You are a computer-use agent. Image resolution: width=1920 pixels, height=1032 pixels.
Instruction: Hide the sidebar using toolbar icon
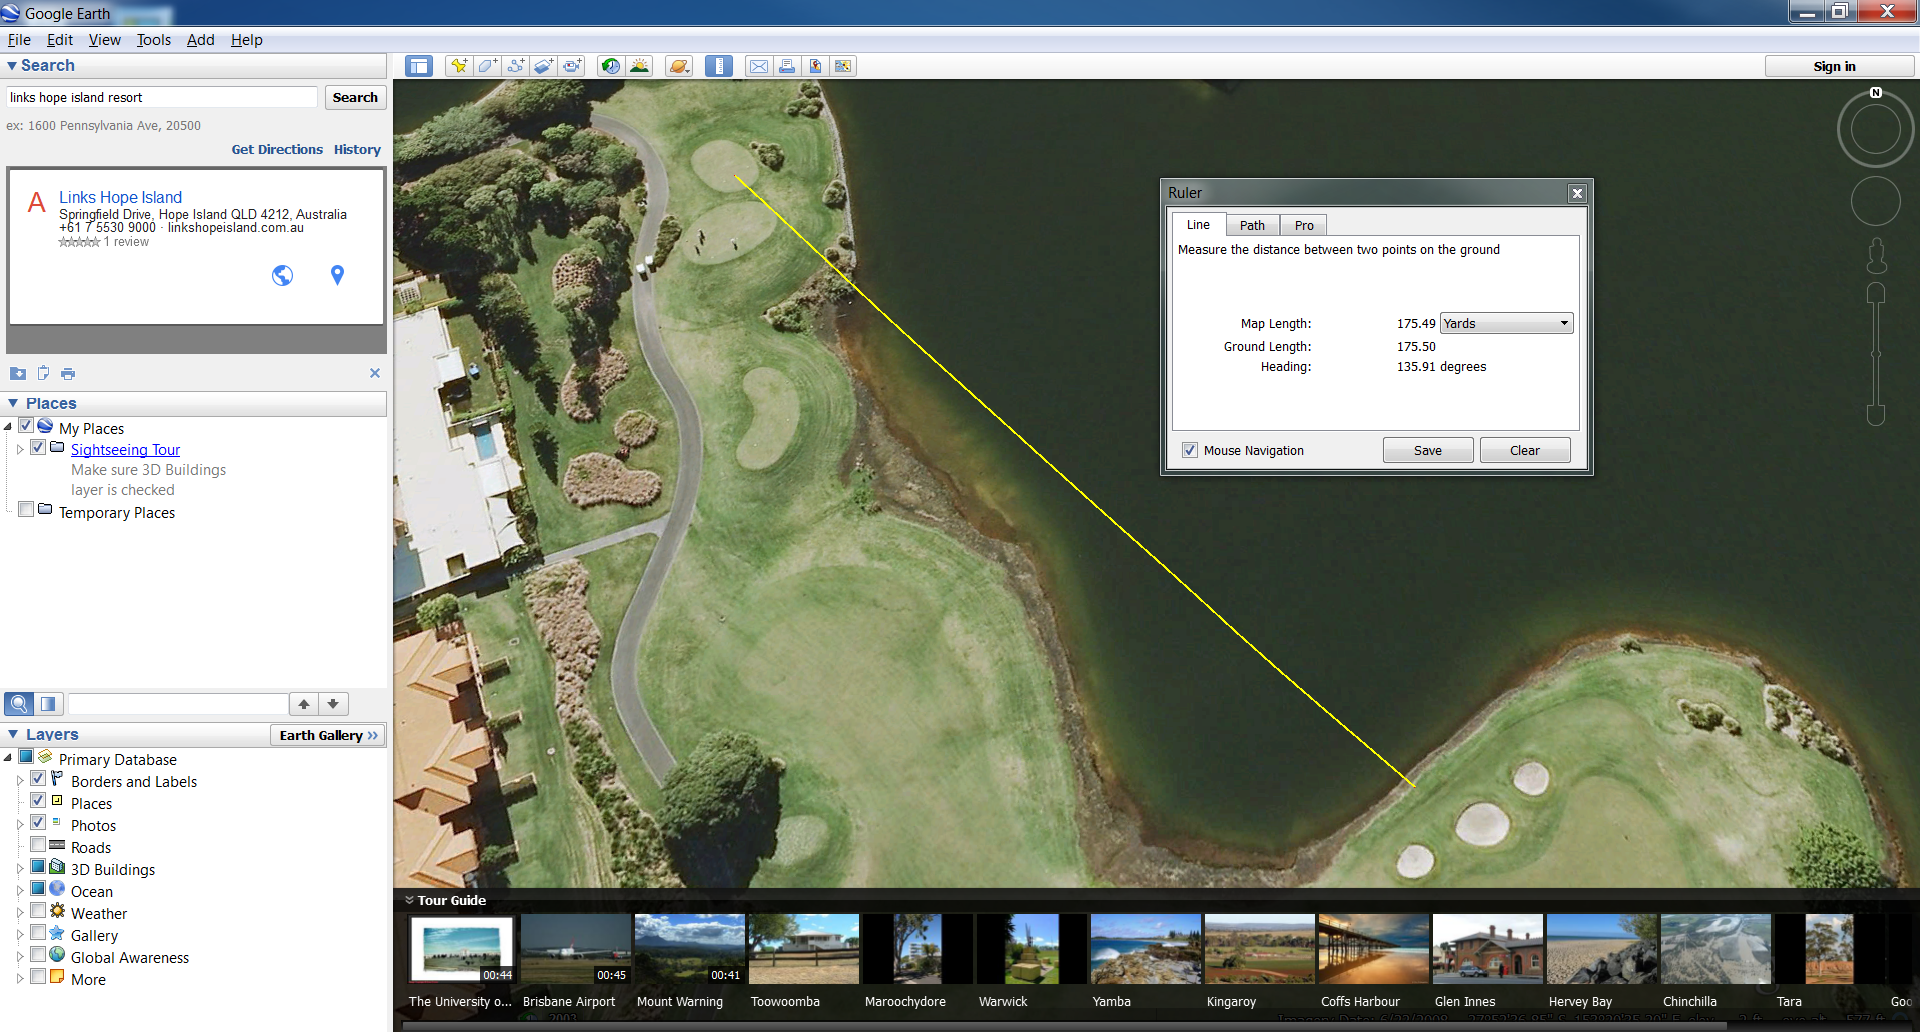point(418,66)
